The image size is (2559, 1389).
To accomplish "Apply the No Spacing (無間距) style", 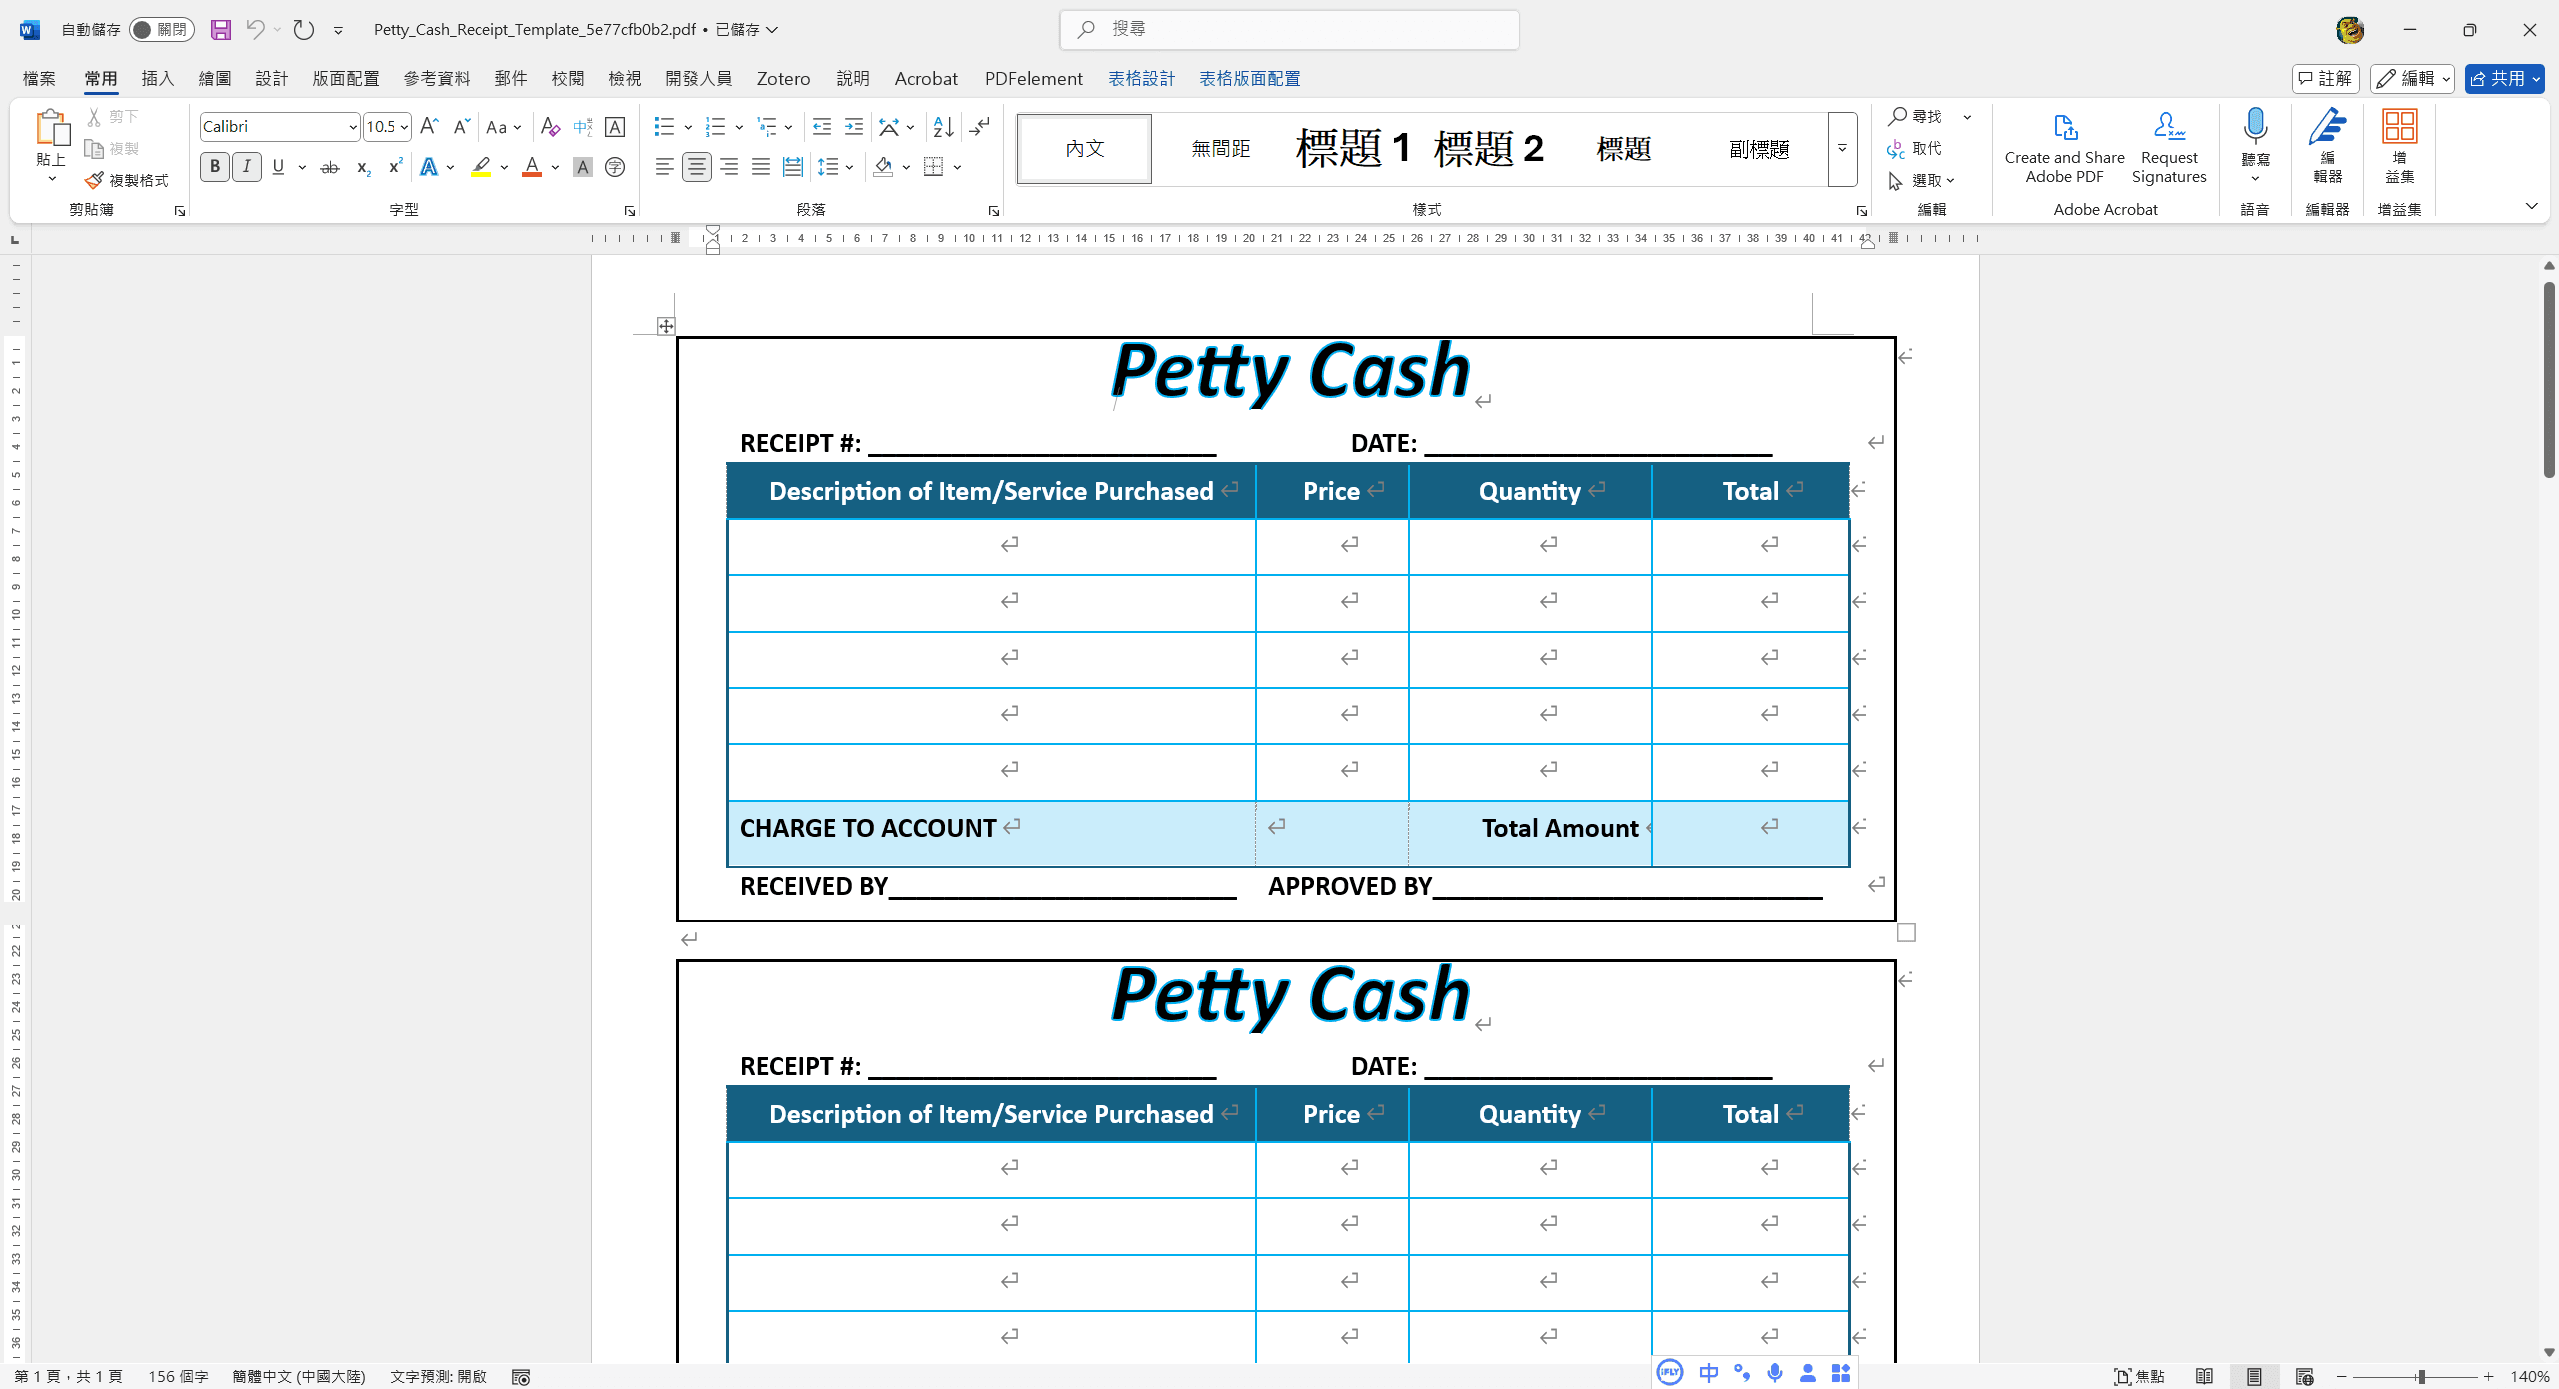I will click(1220, 149).
